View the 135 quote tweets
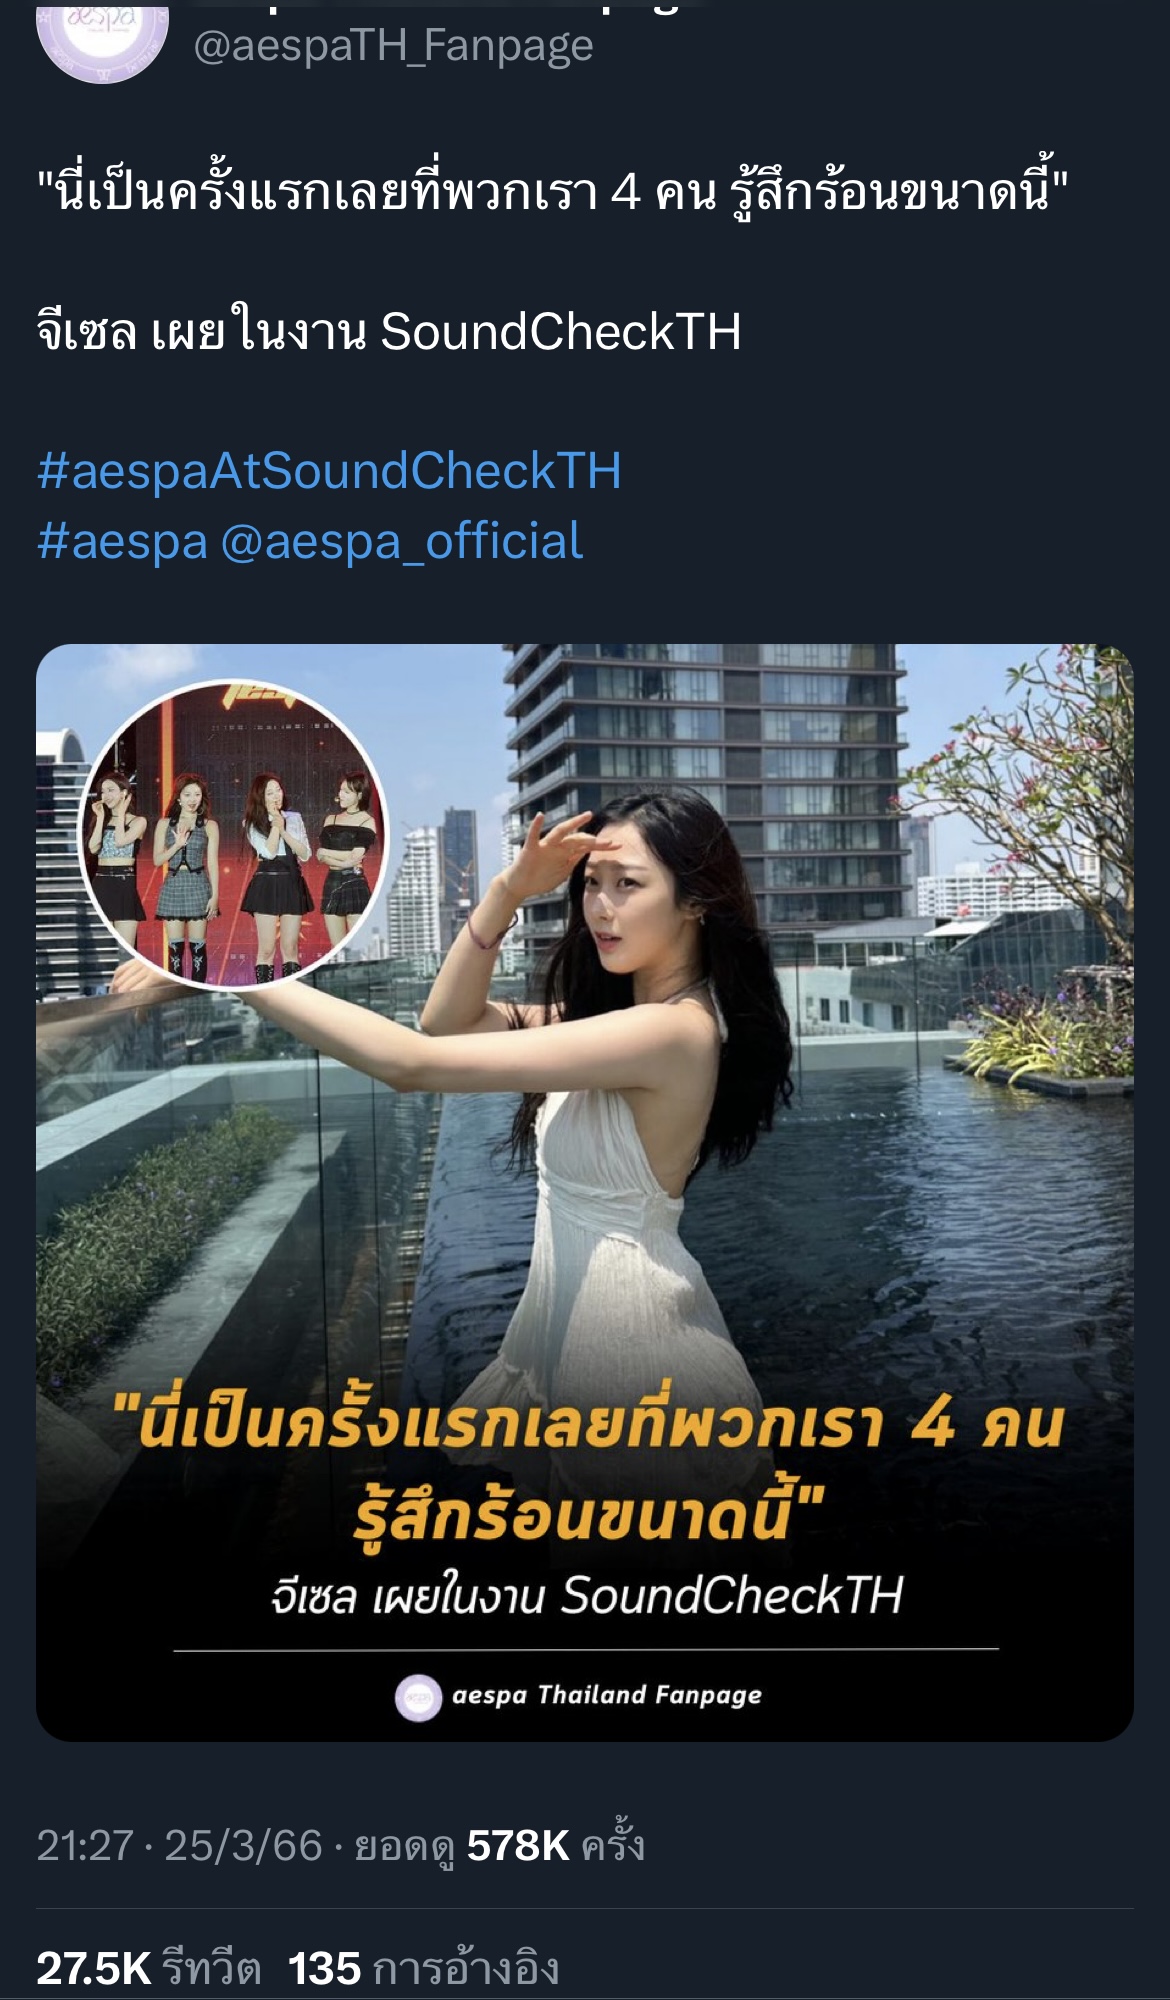The width and height of the screenshot is (1170, 2000). click(423, 1968)
